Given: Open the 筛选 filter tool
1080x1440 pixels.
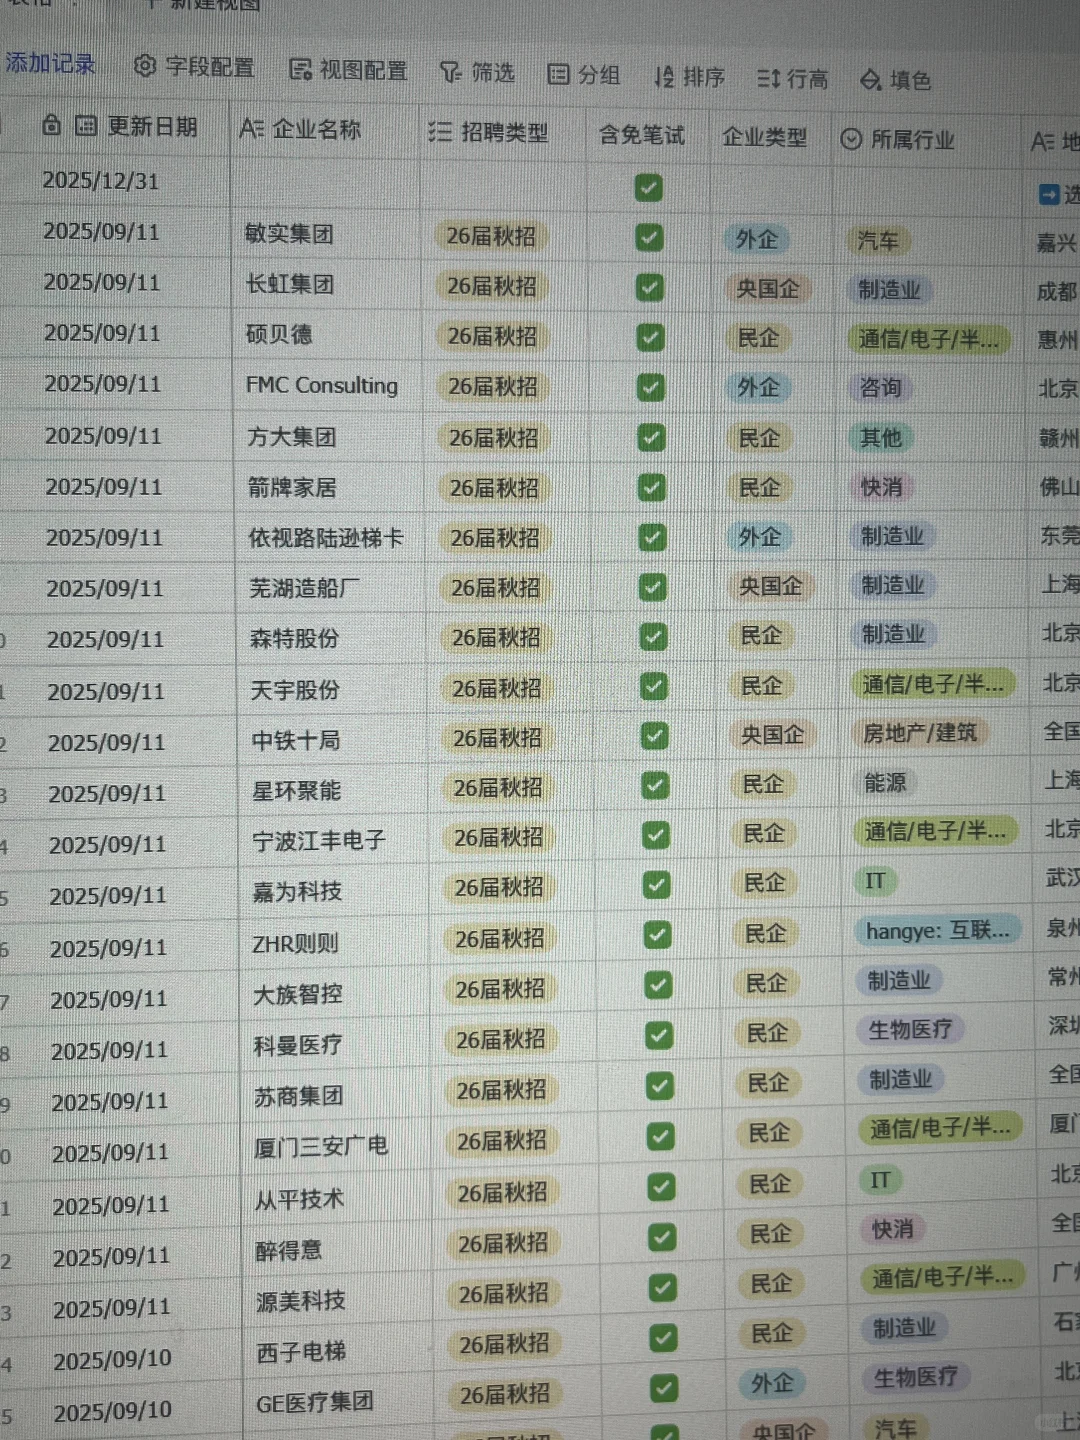Looking at the screenshot, I should click(x=478, y=72).
